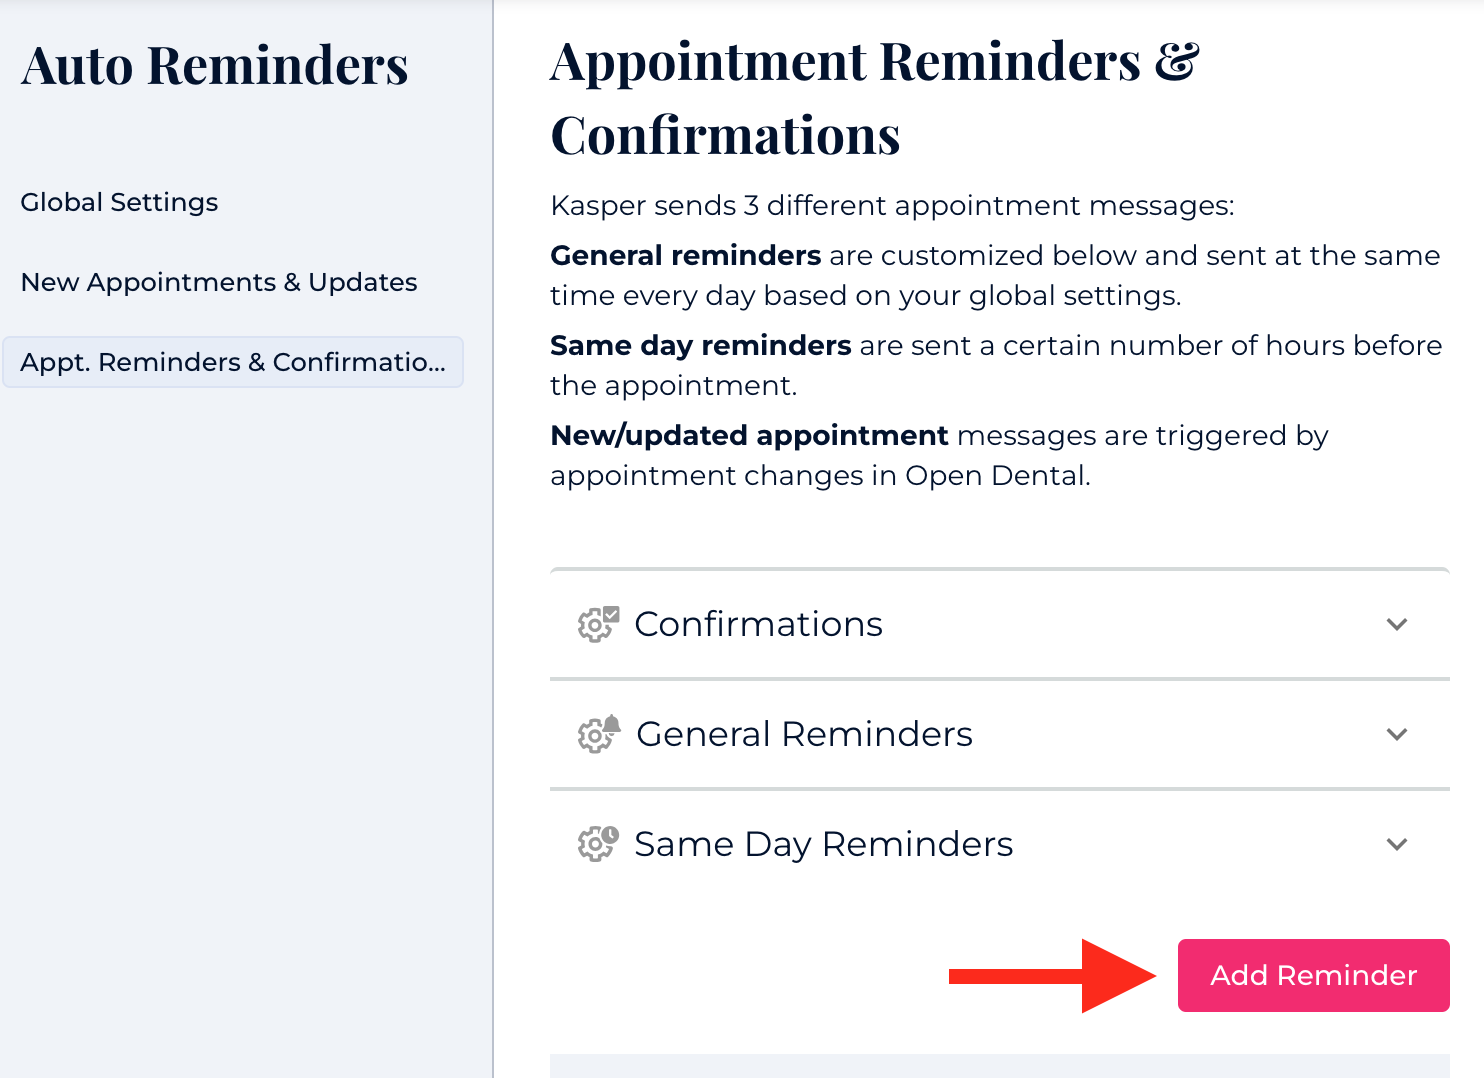Go to New Appointments & Updates
This screenshot has width=1484, height=1078.
pos(219,282)
